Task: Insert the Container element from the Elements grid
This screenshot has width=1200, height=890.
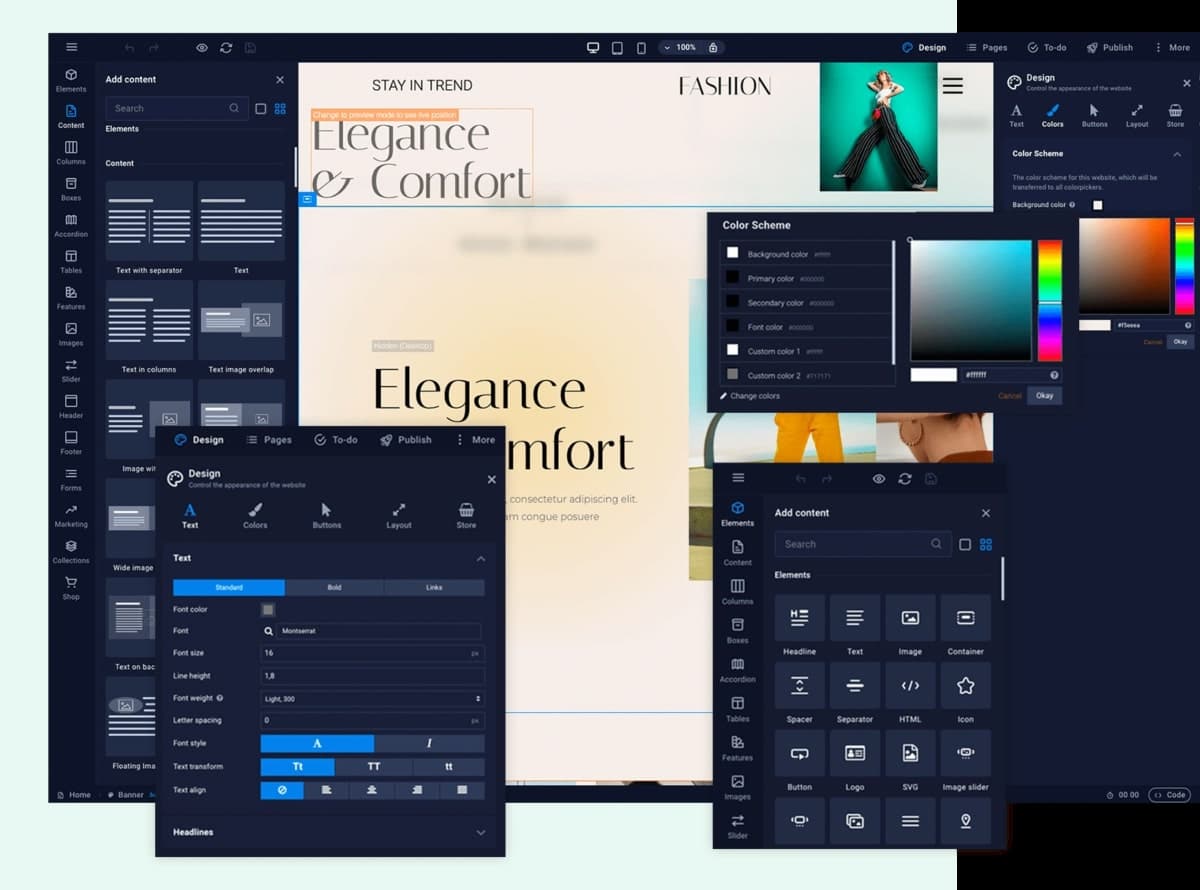Action: 965,618
